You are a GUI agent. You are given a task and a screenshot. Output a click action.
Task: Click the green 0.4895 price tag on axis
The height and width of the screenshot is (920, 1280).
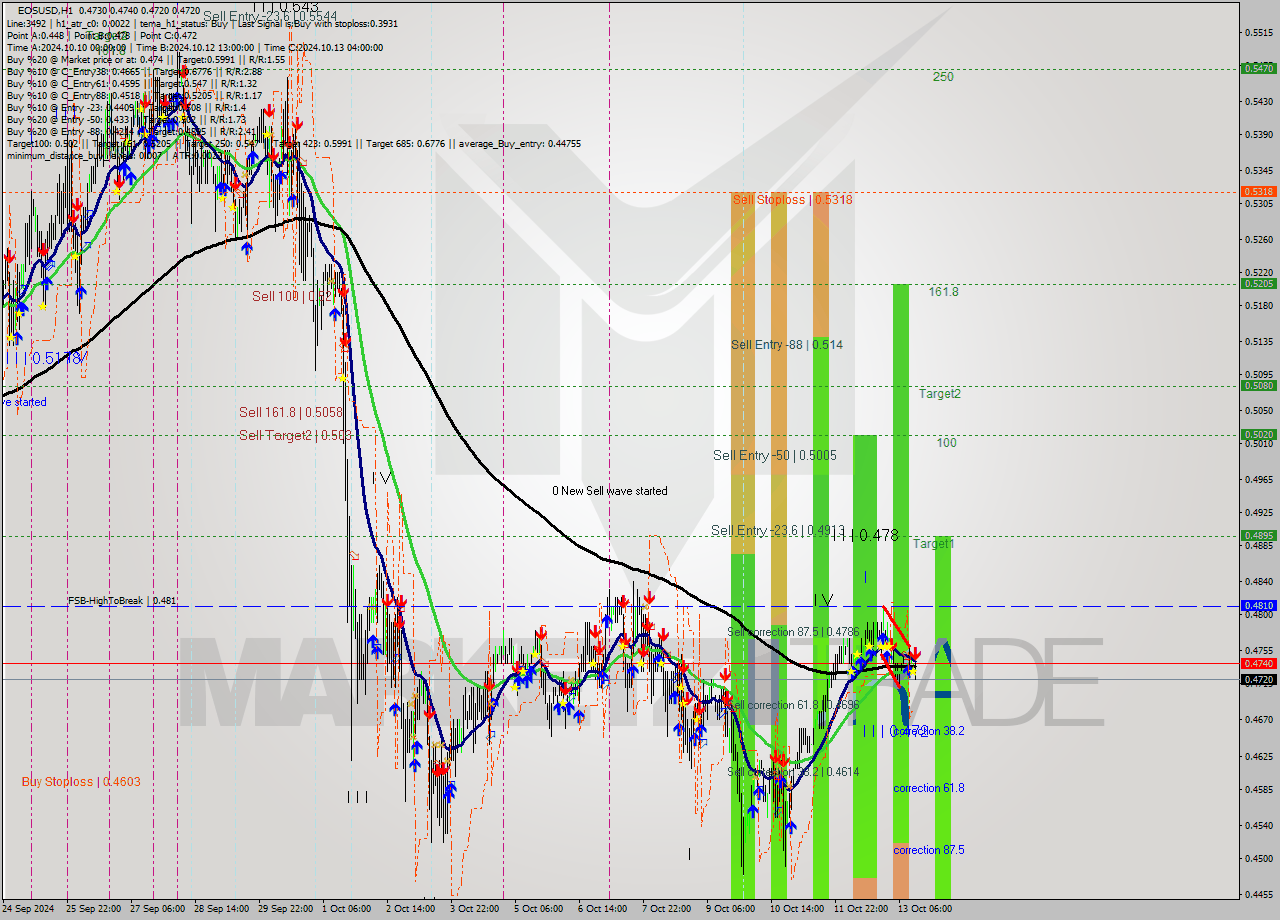(x=1258, y=535)
